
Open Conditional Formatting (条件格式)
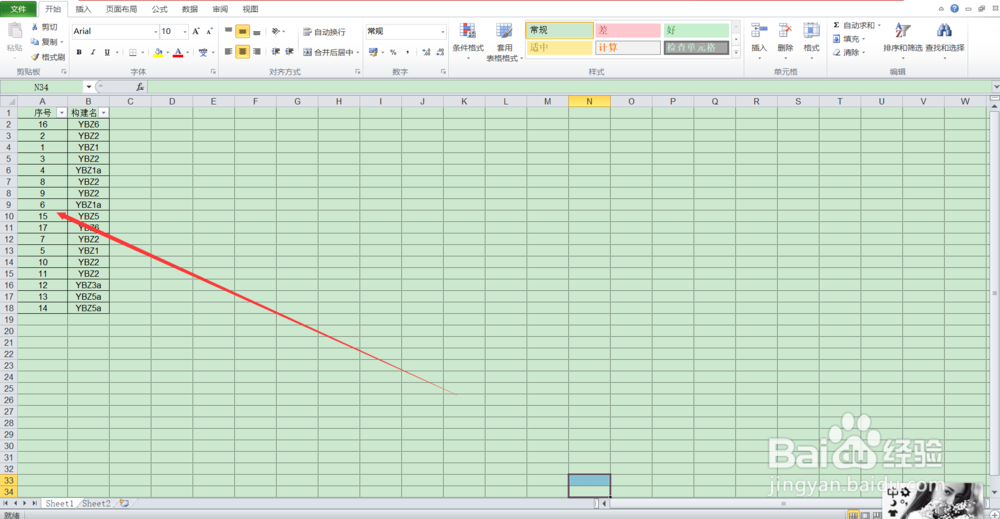pyautogui.click(x=468, y=41)
